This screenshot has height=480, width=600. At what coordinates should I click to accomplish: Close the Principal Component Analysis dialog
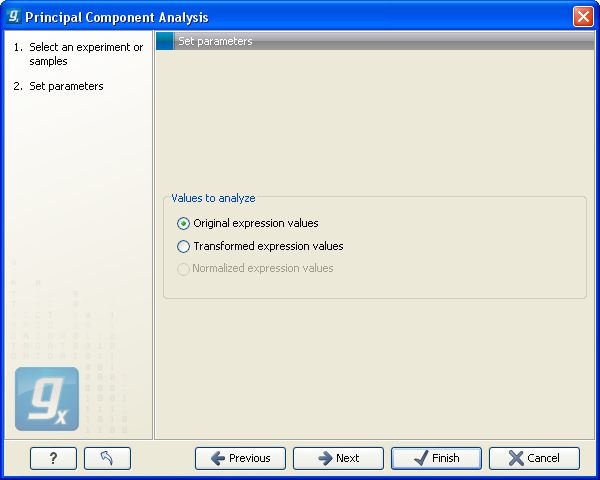[x=583, y=16]
